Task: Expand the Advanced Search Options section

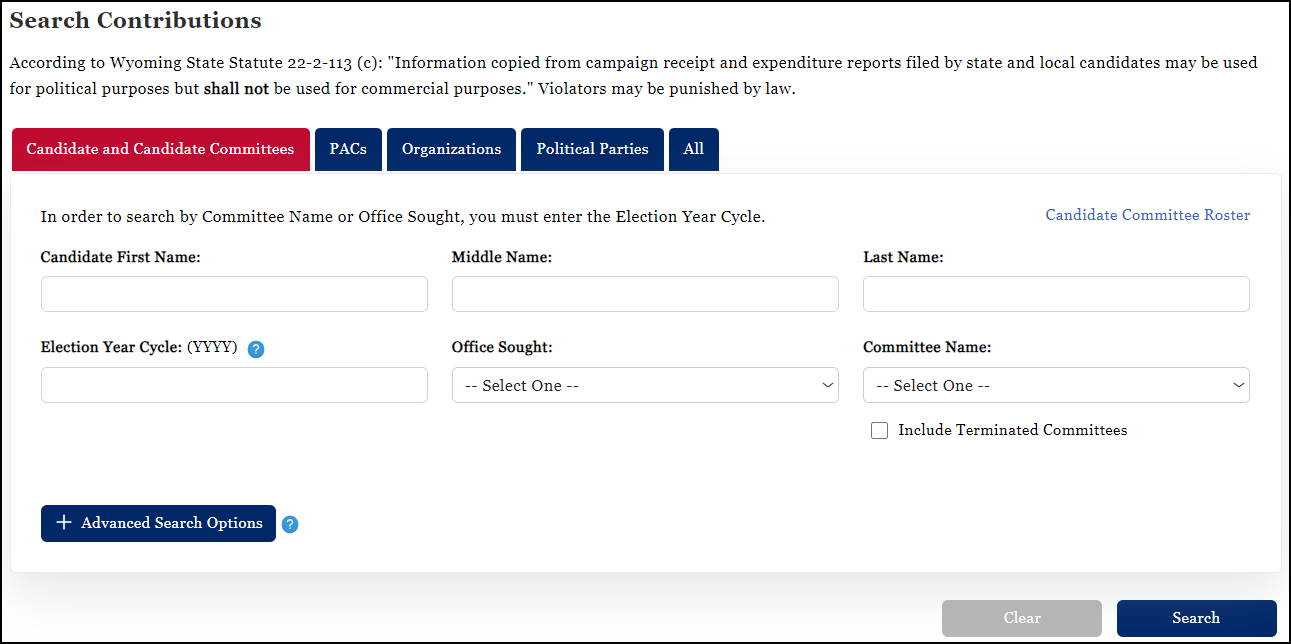Action: pos(158,523)
